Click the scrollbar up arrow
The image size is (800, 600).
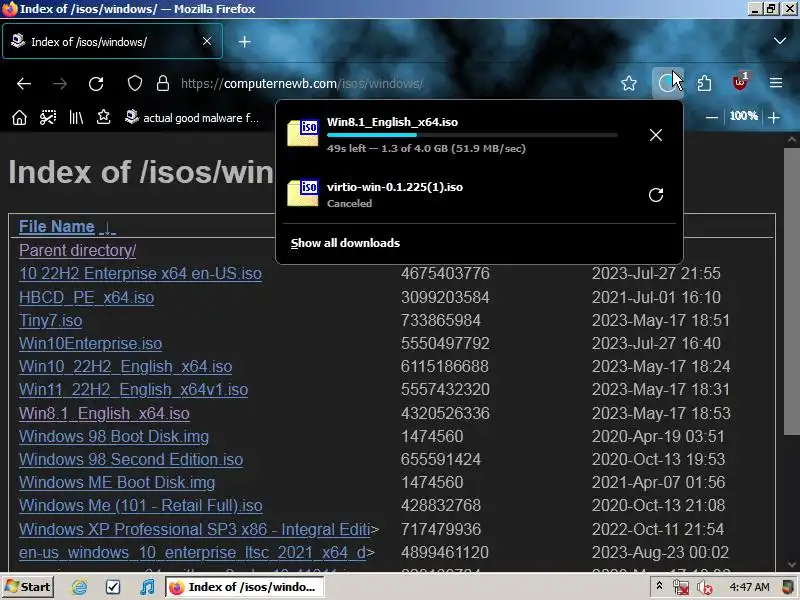791,139
